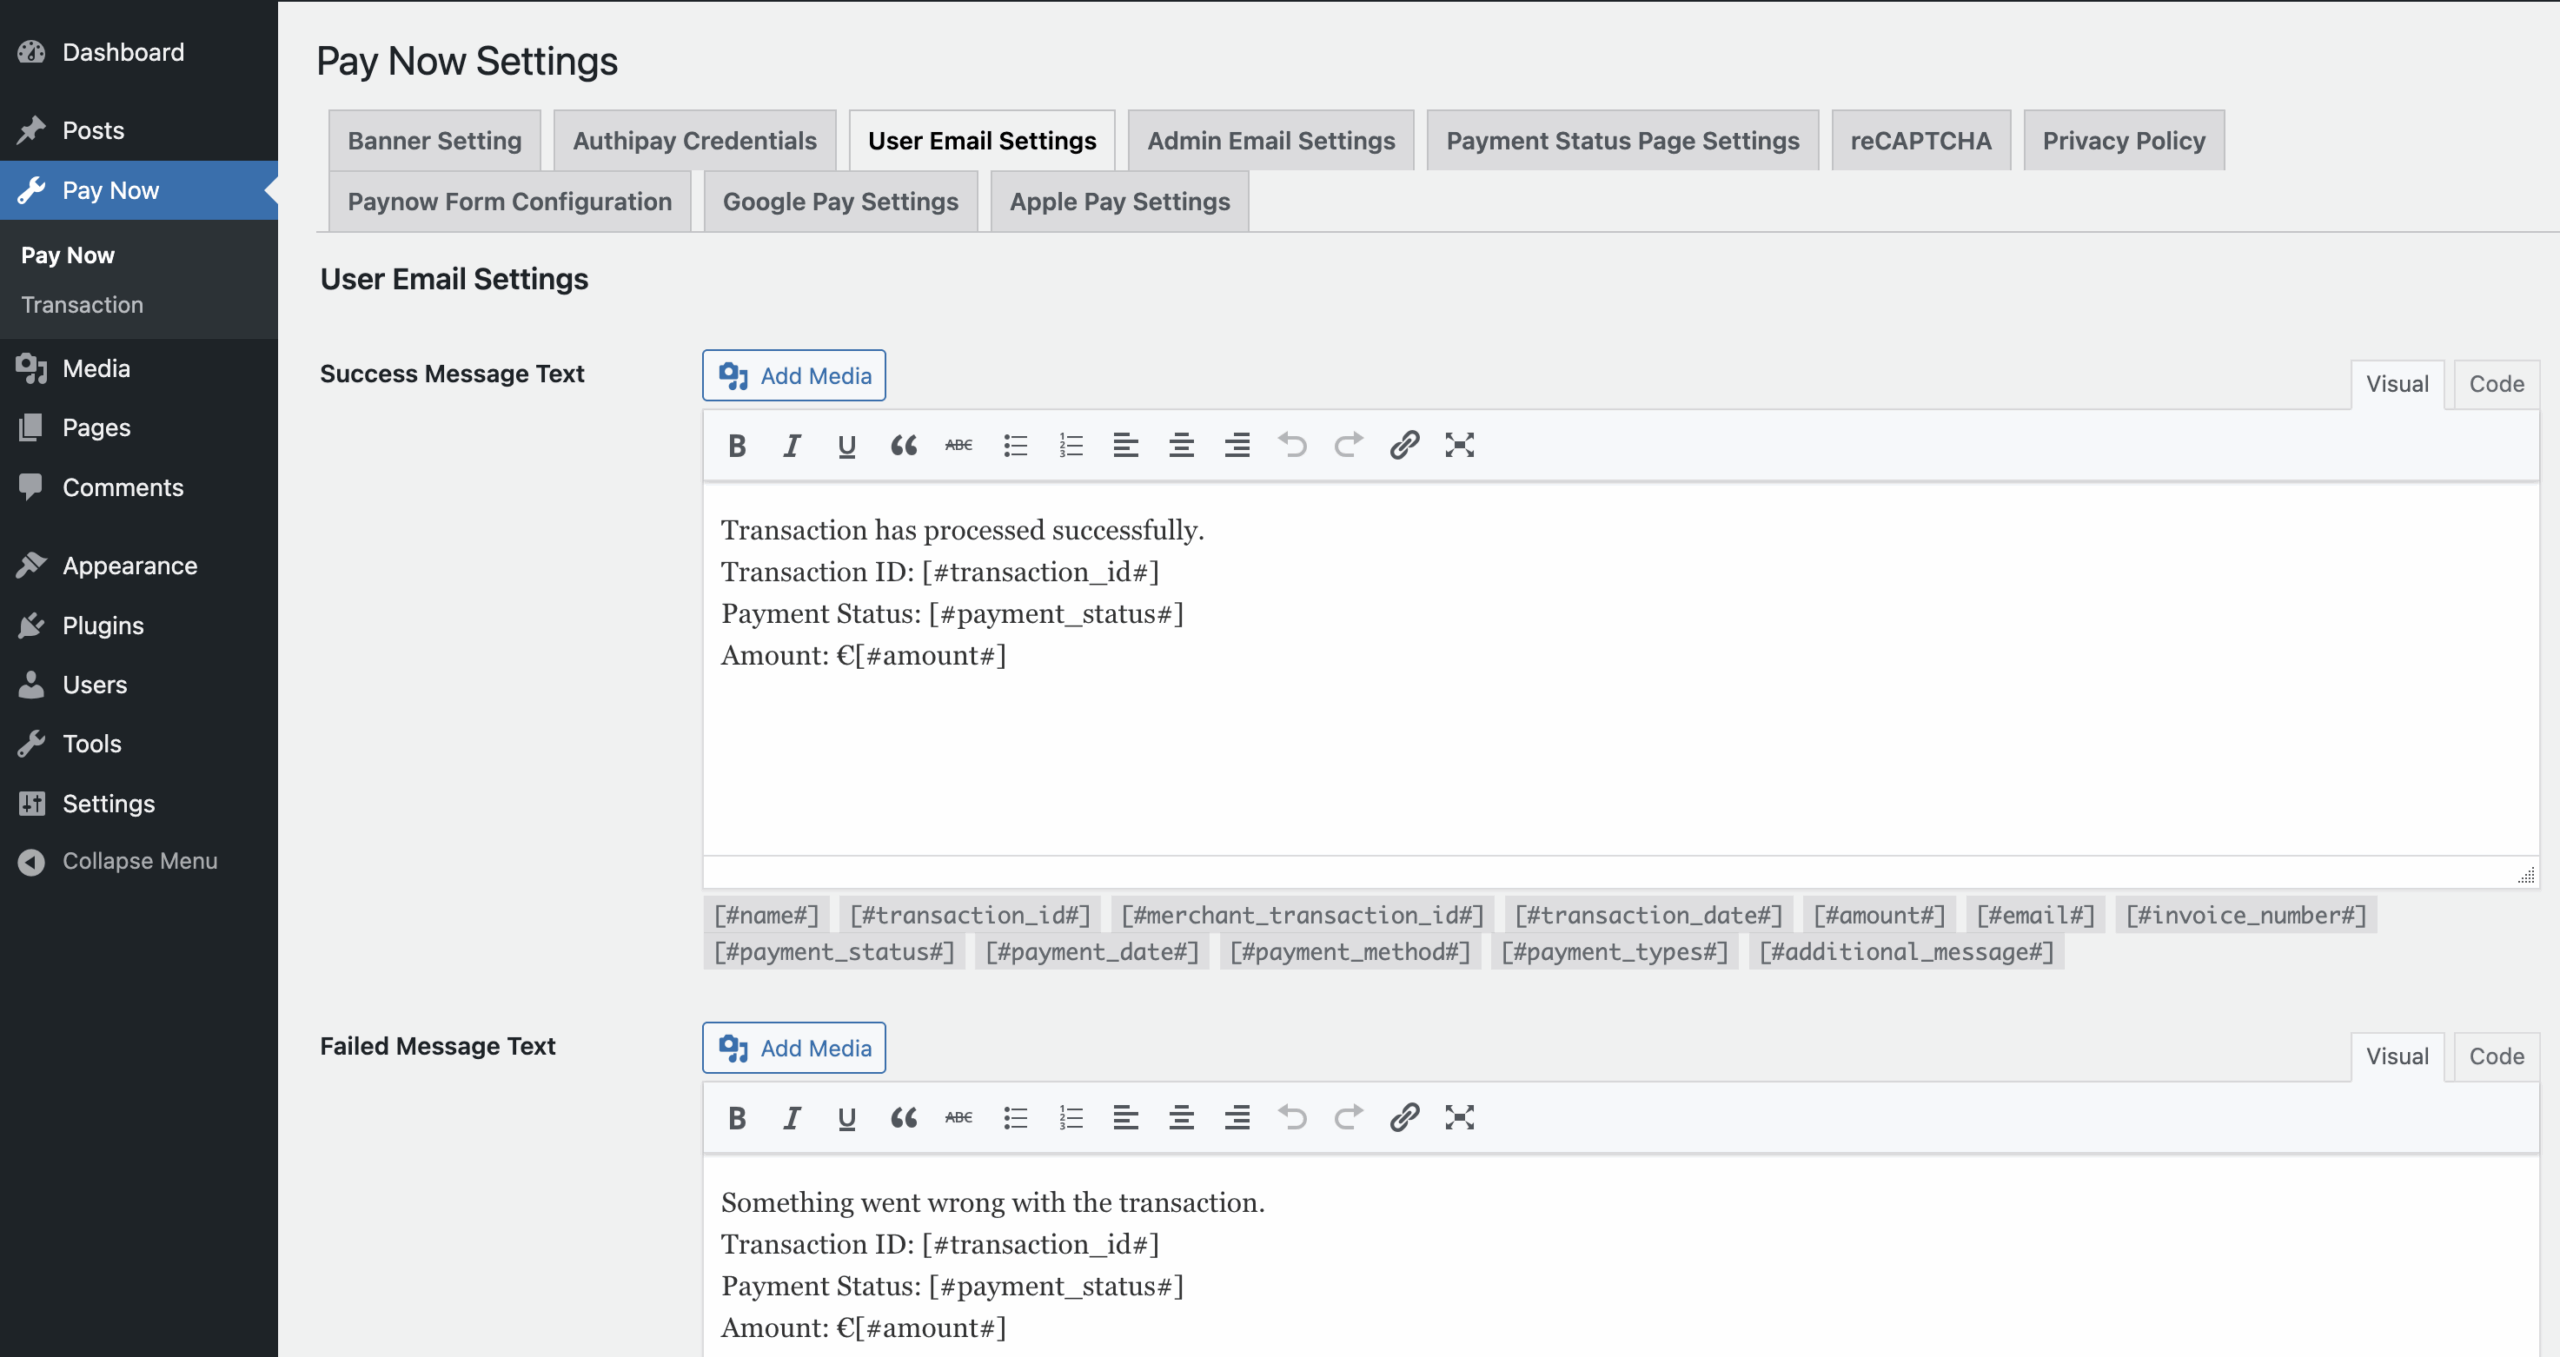
Task: Toggle Italic in Failed Message editor
Action: pyautogui.click(x=792, y=1118)
